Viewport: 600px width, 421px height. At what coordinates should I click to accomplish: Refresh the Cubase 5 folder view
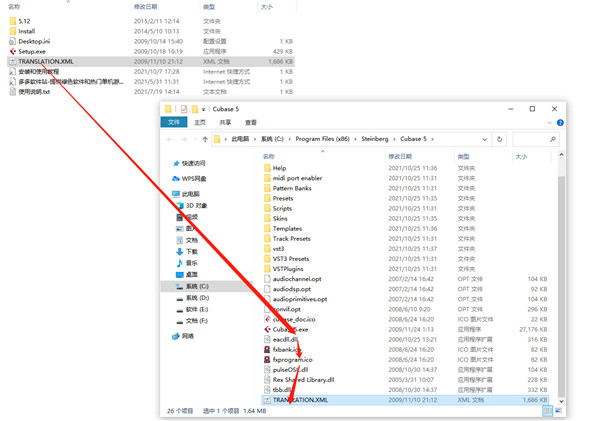click(499, 139)
